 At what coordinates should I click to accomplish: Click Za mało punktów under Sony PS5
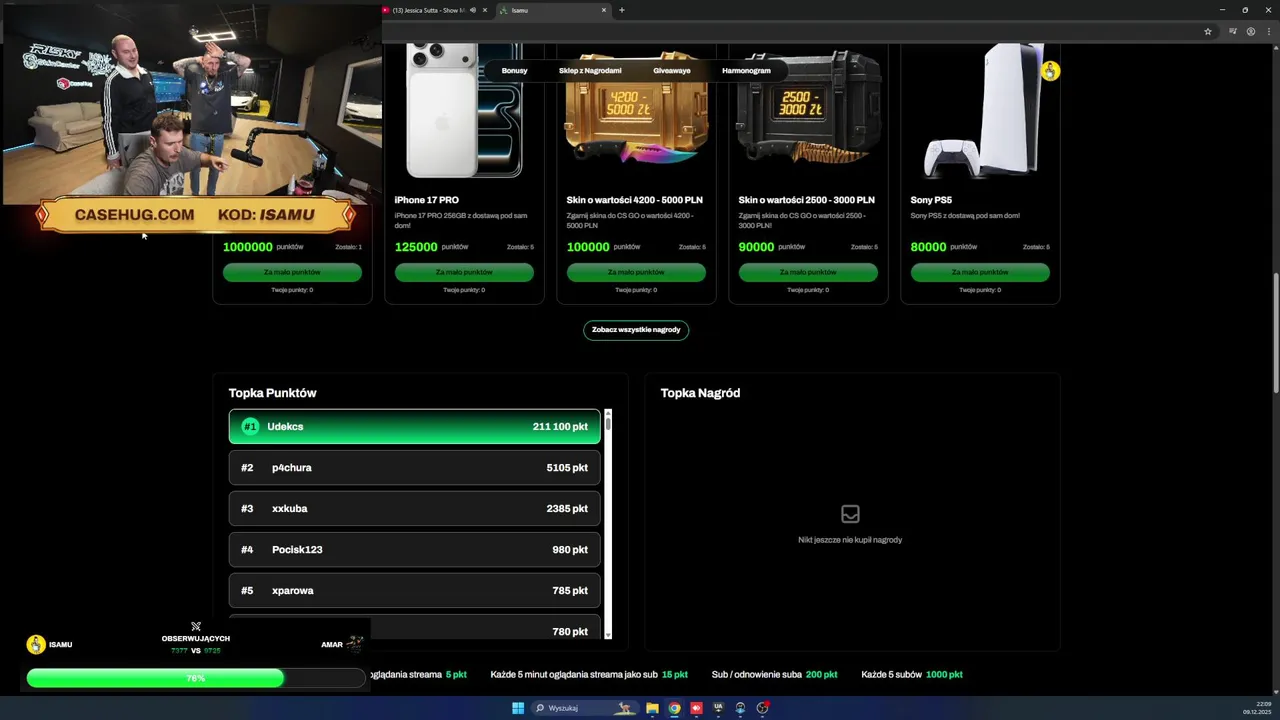[980, 272]
